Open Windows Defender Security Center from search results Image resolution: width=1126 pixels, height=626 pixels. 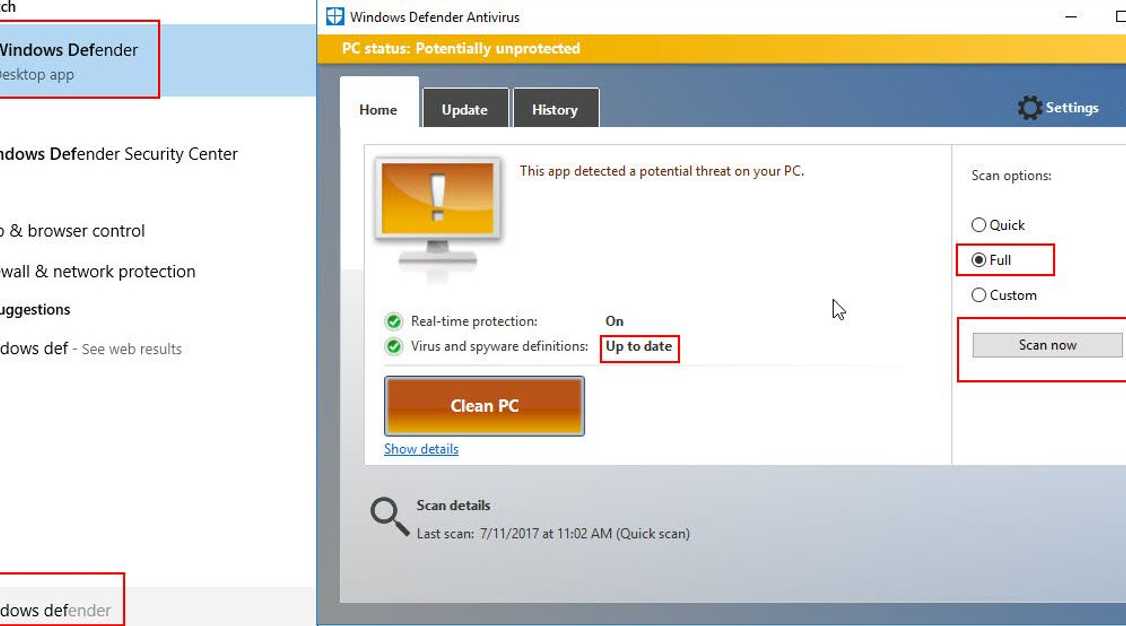pyautogui.click(x=119, y=153)
